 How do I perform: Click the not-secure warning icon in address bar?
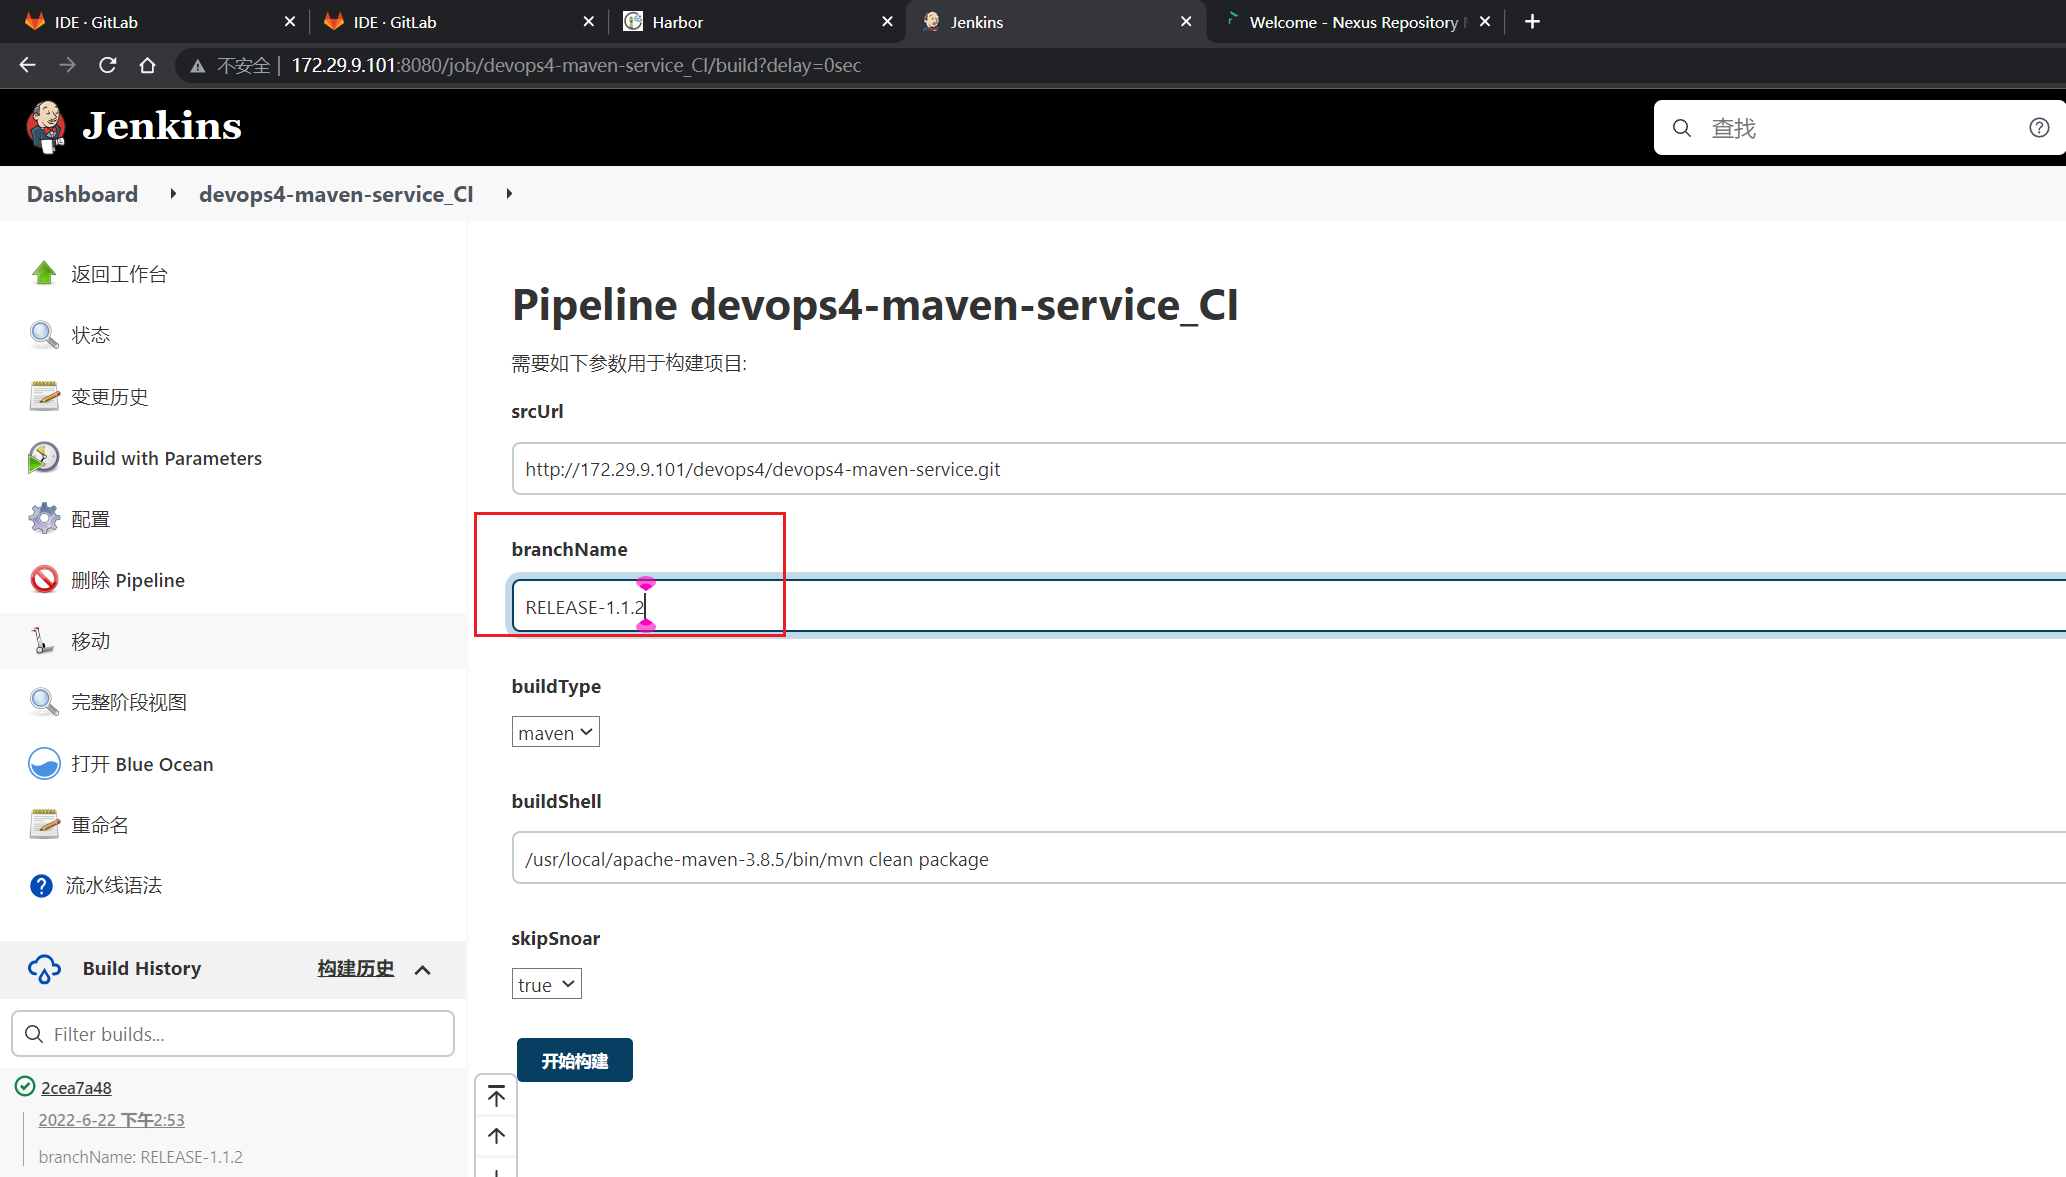[x=198, y=66]
